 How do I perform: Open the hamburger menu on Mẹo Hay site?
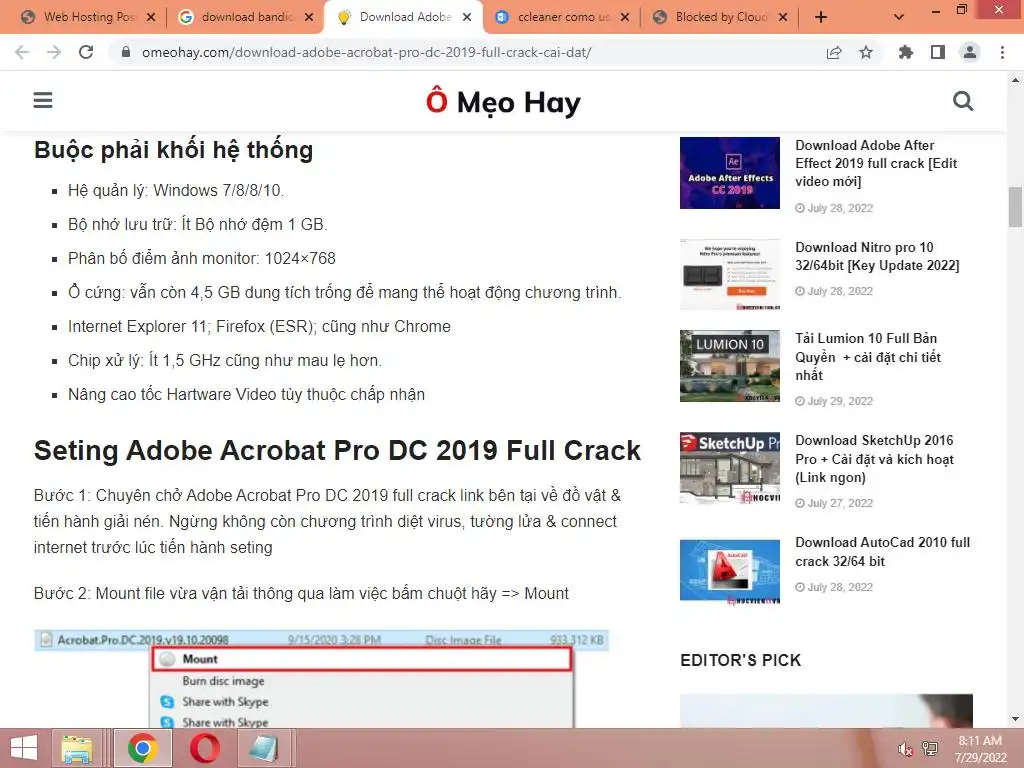pos(43,101)
